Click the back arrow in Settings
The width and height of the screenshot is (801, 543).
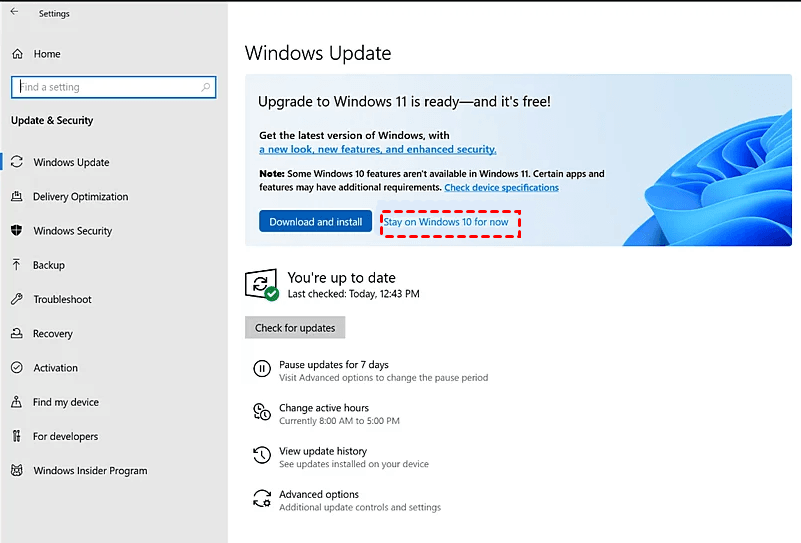coord(14,12)
